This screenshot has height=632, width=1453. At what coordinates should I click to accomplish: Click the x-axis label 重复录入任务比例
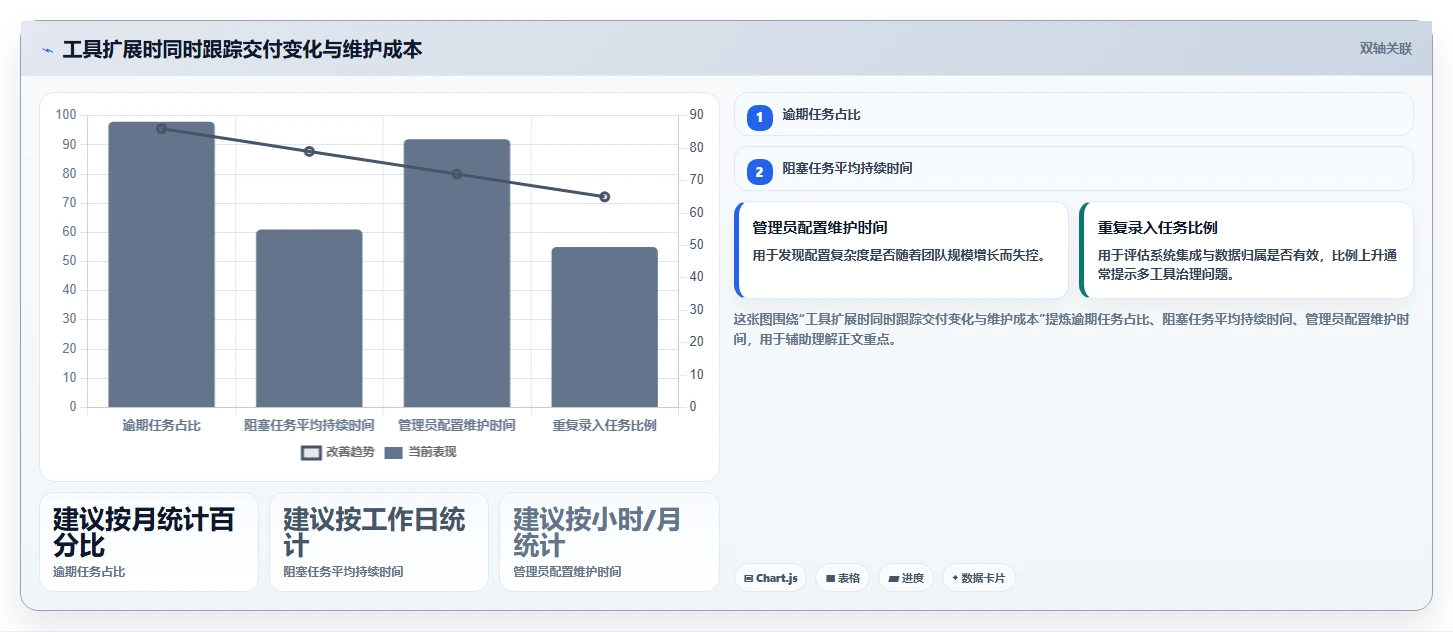[x=604, y=425]
